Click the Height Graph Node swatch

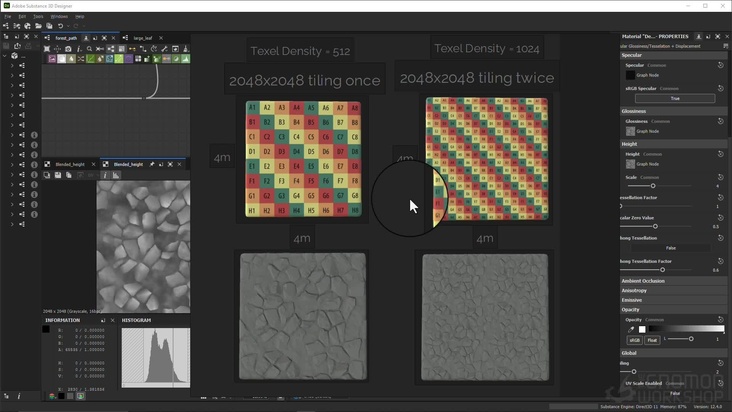click(630, 164)
